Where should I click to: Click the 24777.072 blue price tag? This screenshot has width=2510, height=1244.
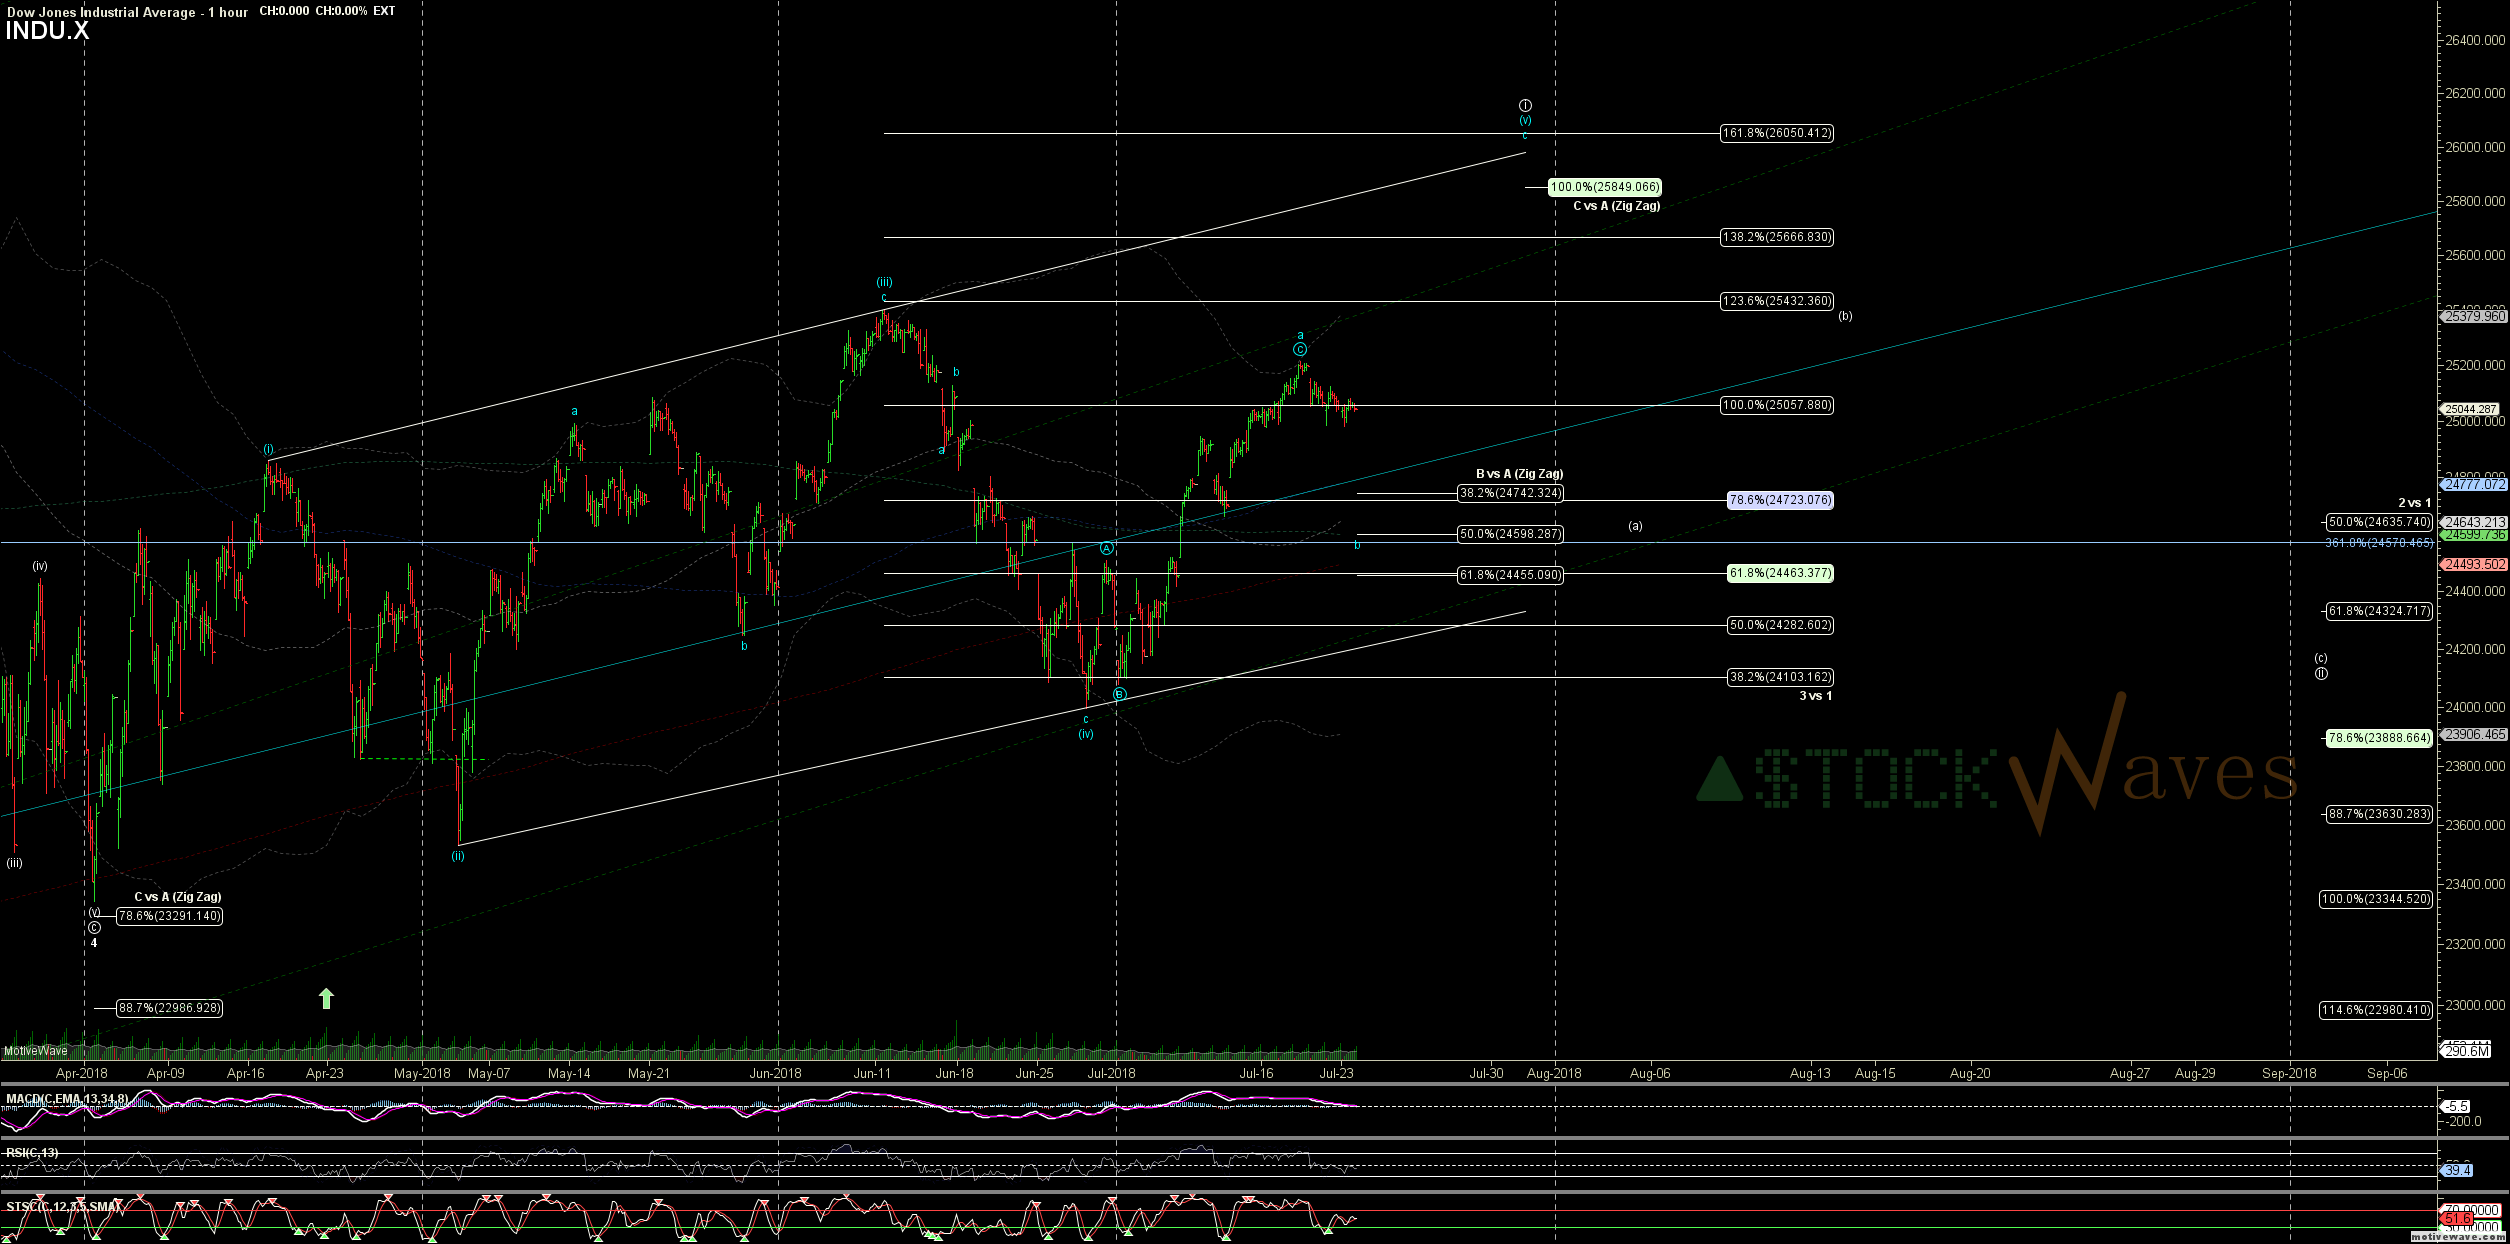click(2474, 484)
